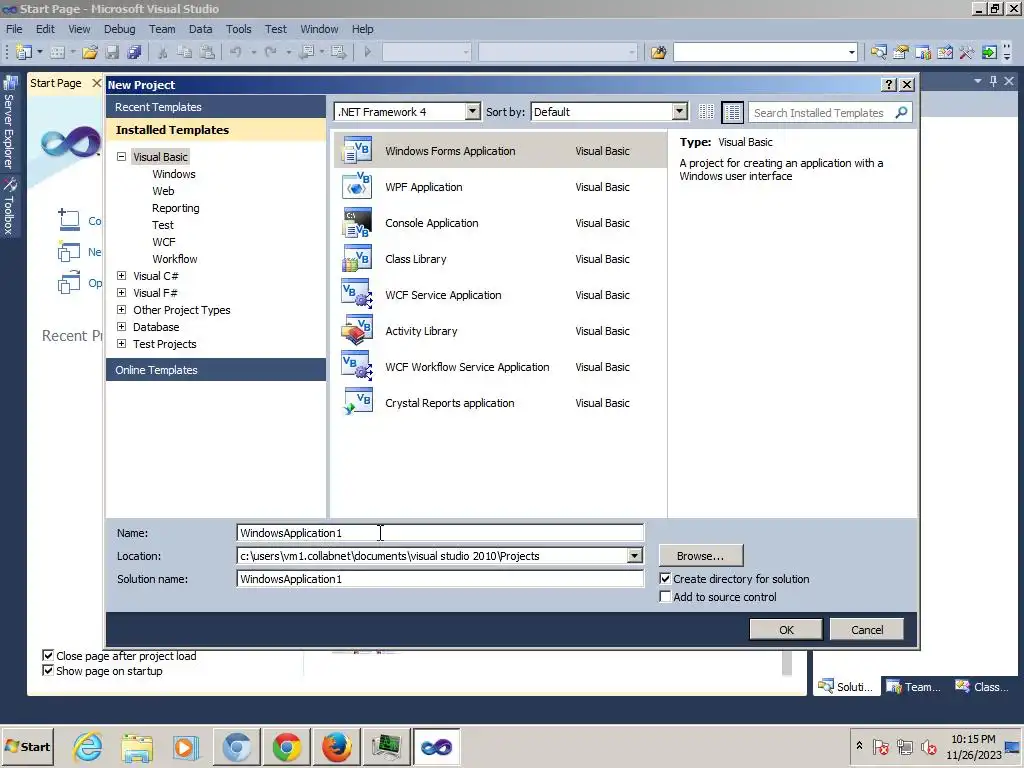Select the Recent Templates section
Viewport: 1024px width, 768px height.
216,107
